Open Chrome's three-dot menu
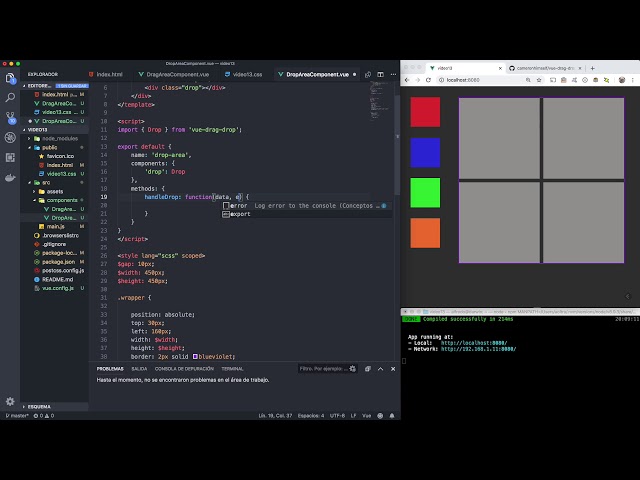The width and height of the screenshot is (640, 480). [x=633, y=80]
